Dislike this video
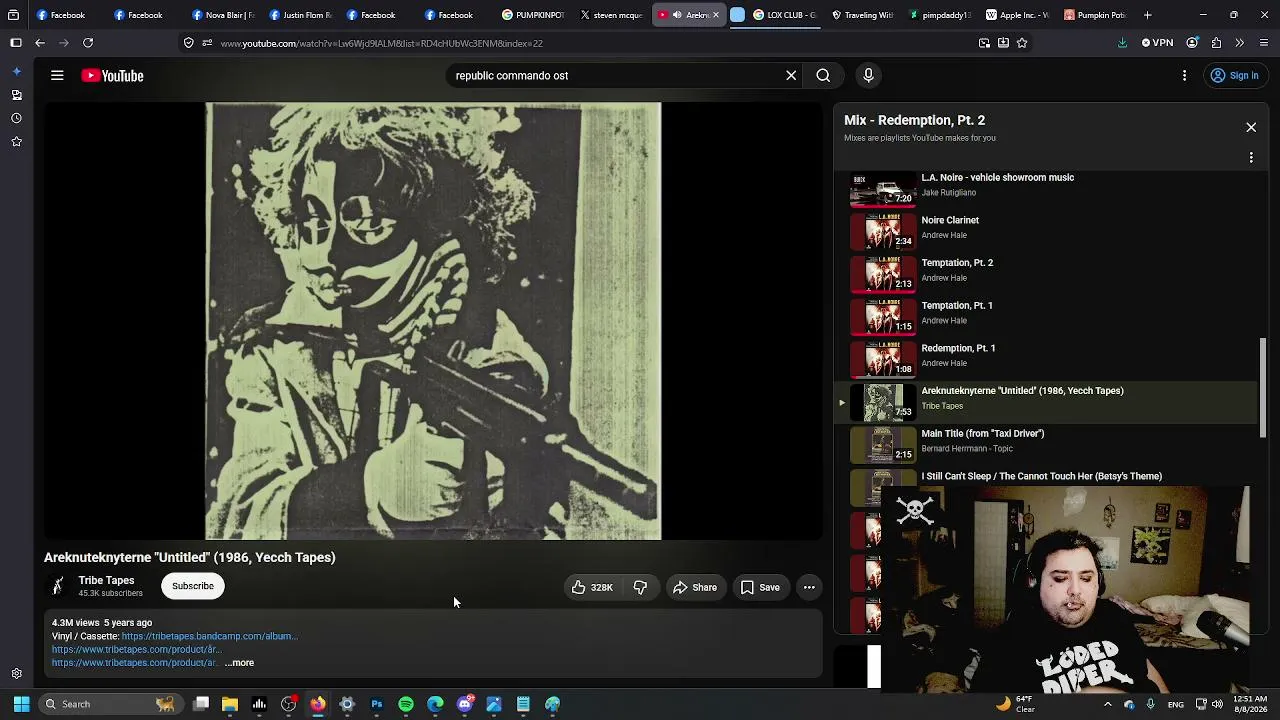The width and height of the screenshot is (1280, 720). point(640,587)
